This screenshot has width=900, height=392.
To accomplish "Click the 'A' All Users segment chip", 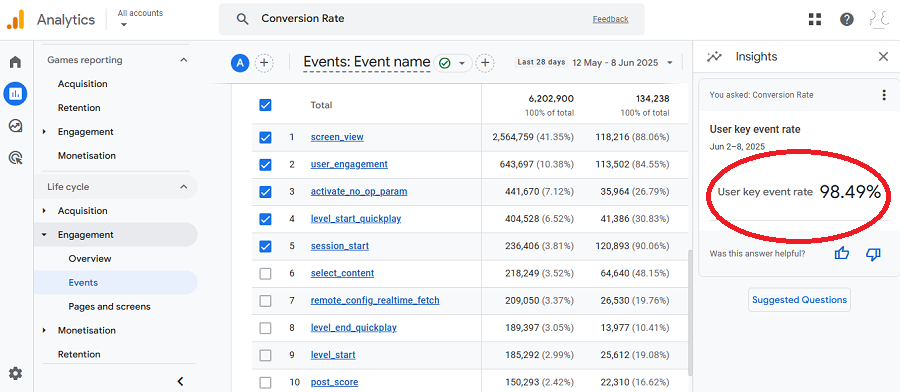I will coord(240,63).
